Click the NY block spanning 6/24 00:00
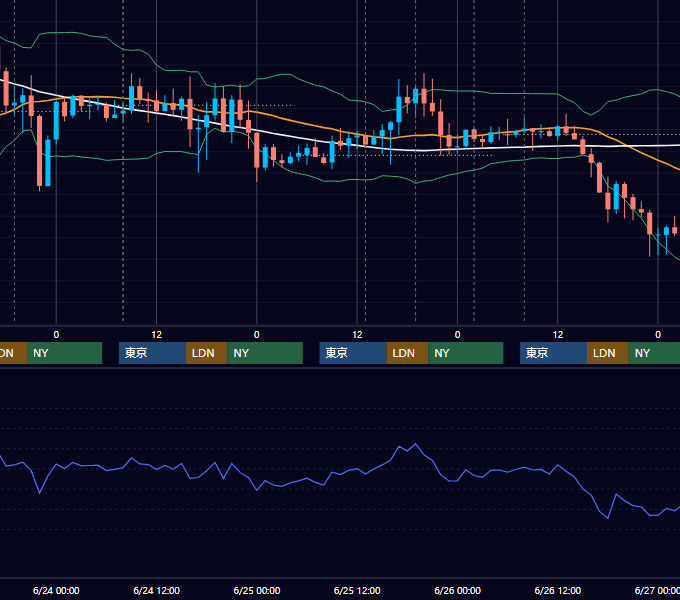Screen dimensions: 680x600 click(64, 353)
